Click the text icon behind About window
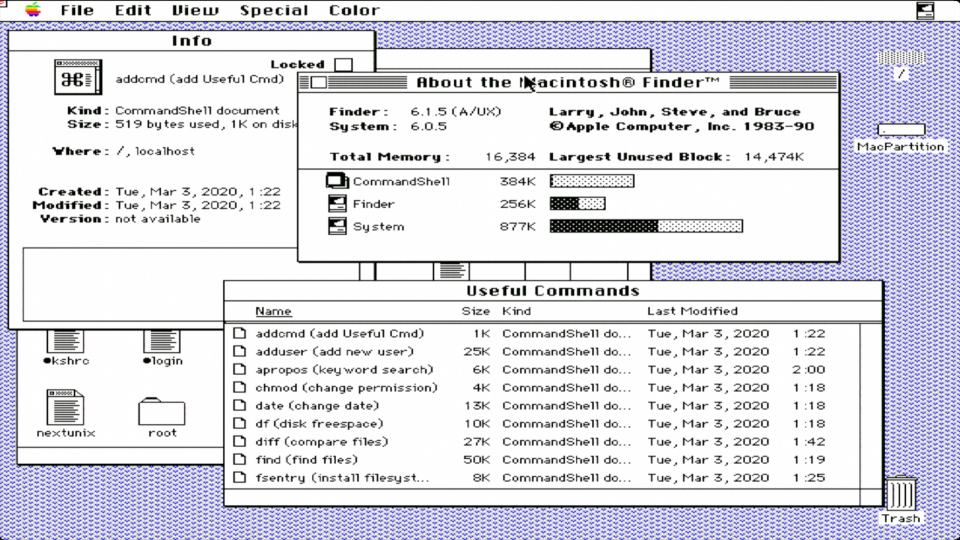Image resolution: width=960 pixels, height=540 pixels. click(452, 271)
